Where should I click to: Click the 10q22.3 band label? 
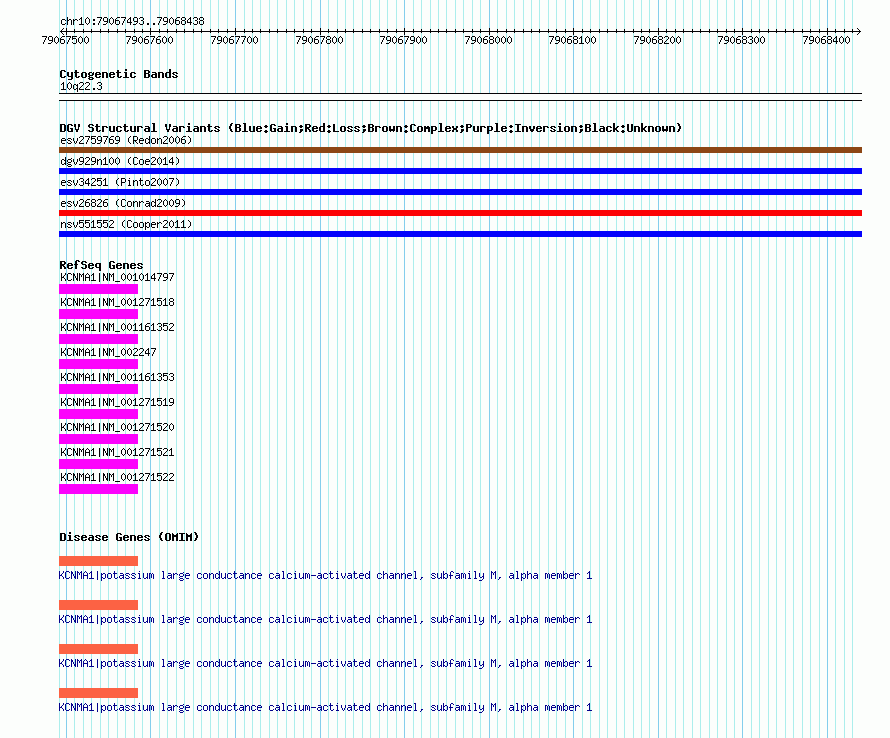(x=81, y=86)
